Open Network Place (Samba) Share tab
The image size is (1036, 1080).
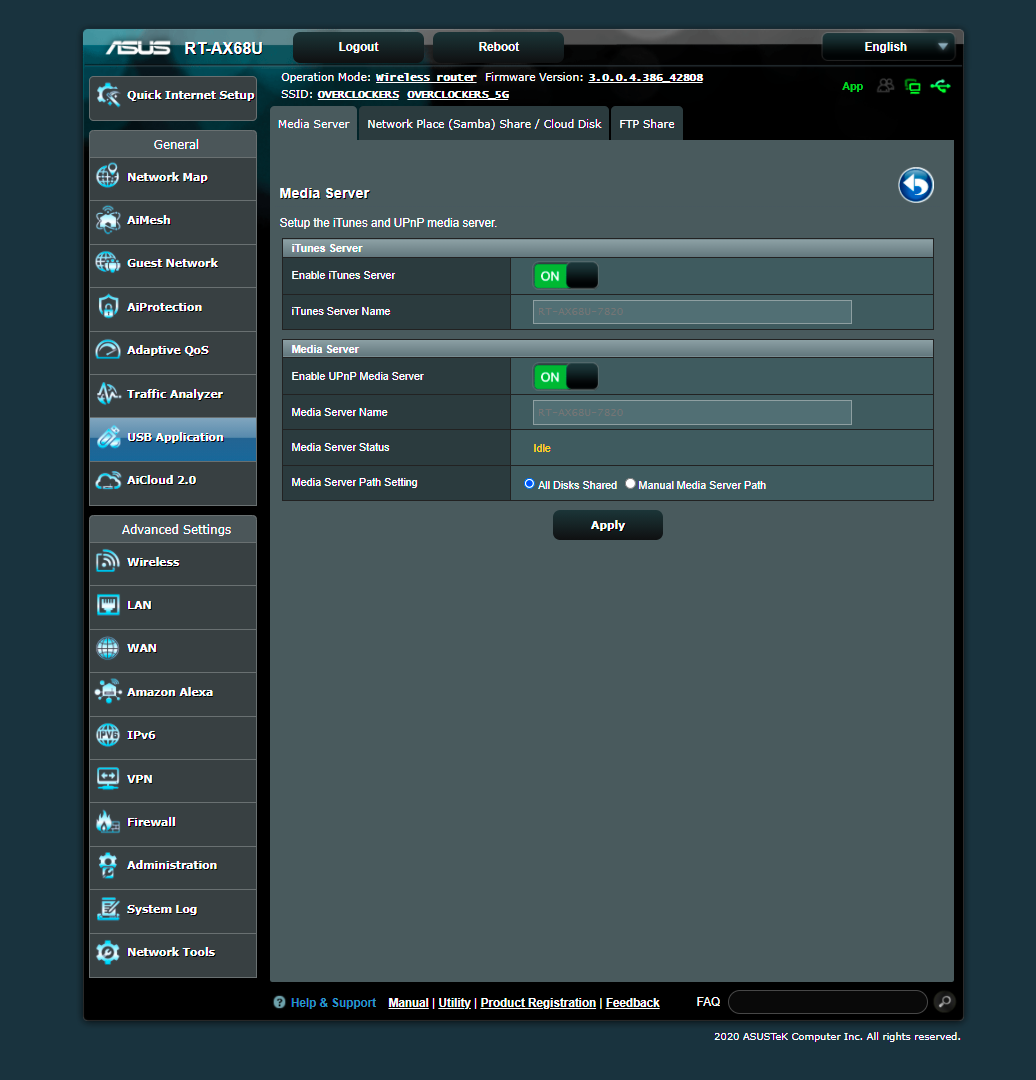tap(484, 124)
